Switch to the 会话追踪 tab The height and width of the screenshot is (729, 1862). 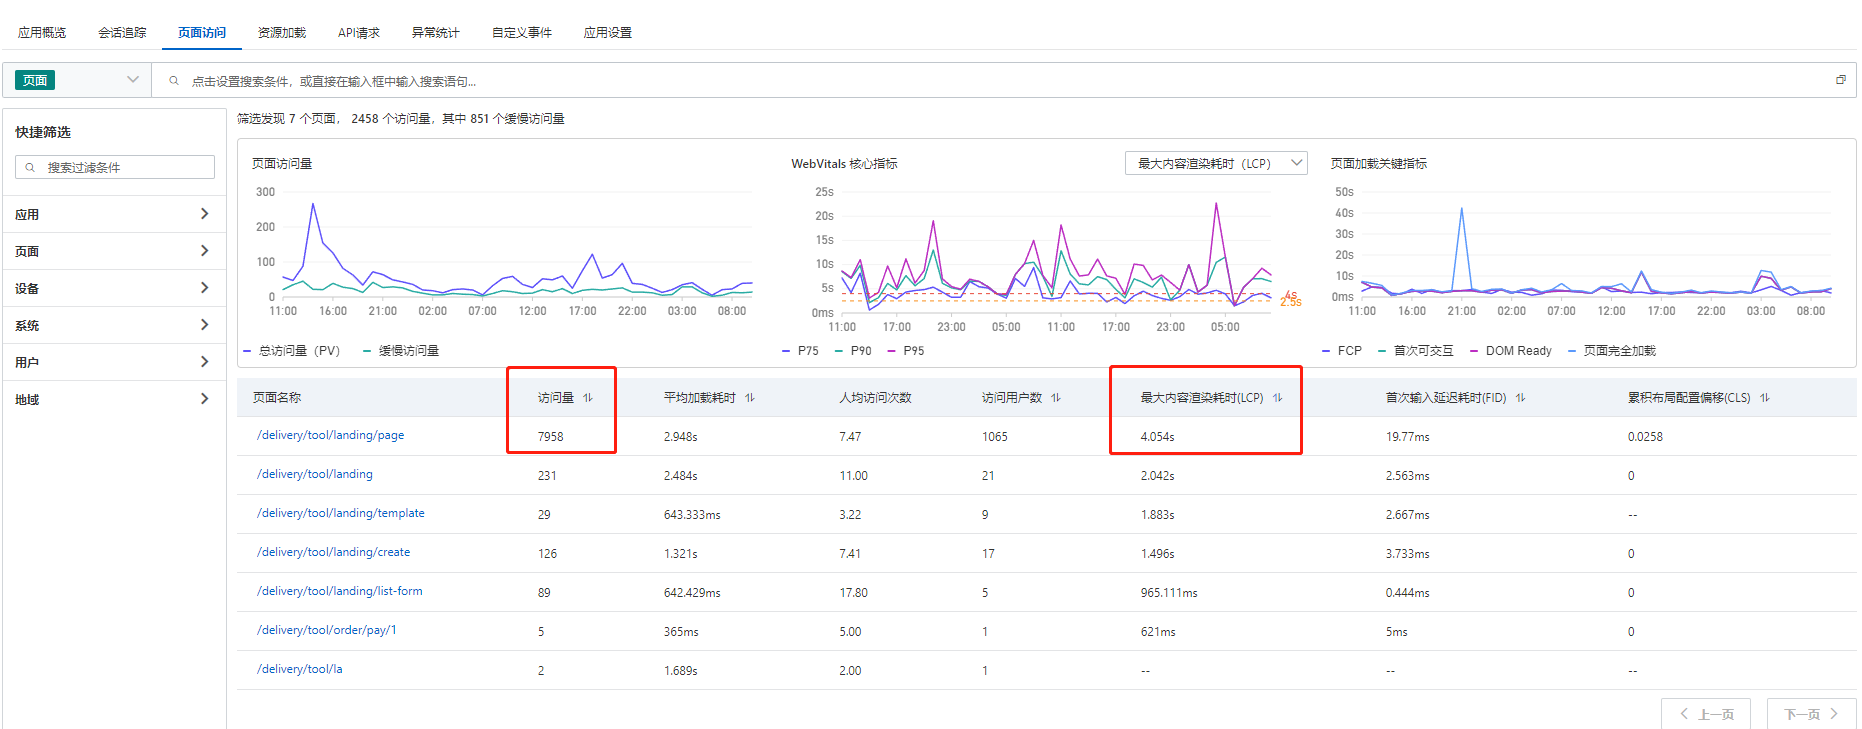coord(122,33)
